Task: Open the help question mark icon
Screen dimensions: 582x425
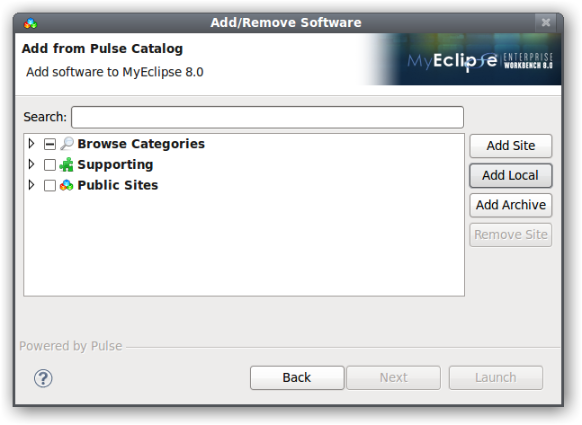Action: [x=43, y=378]
